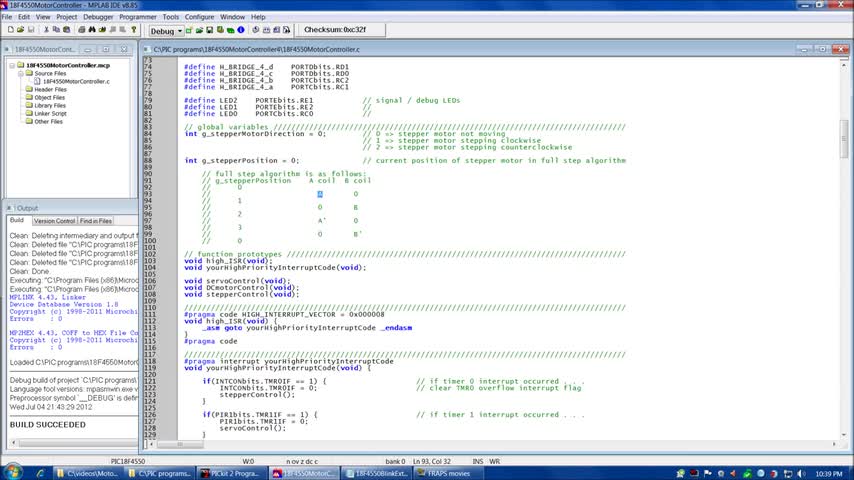Open the Window menu
The height and width of the screenshot is (480, 854).
233,17
